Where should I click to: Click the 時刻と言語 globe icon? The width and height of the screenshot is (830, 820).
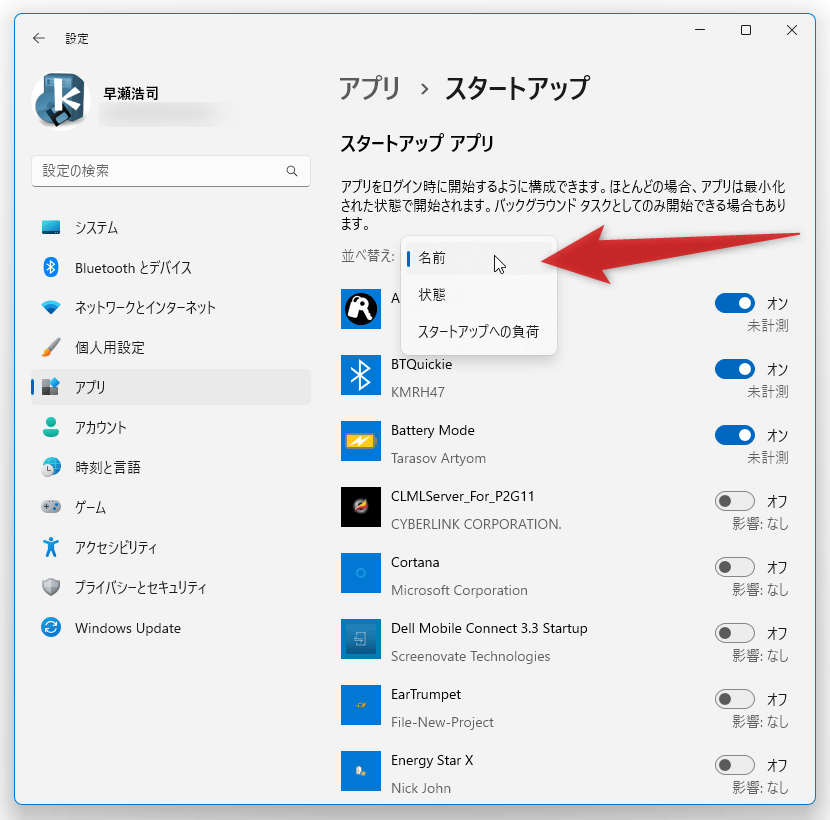[51, 467]
